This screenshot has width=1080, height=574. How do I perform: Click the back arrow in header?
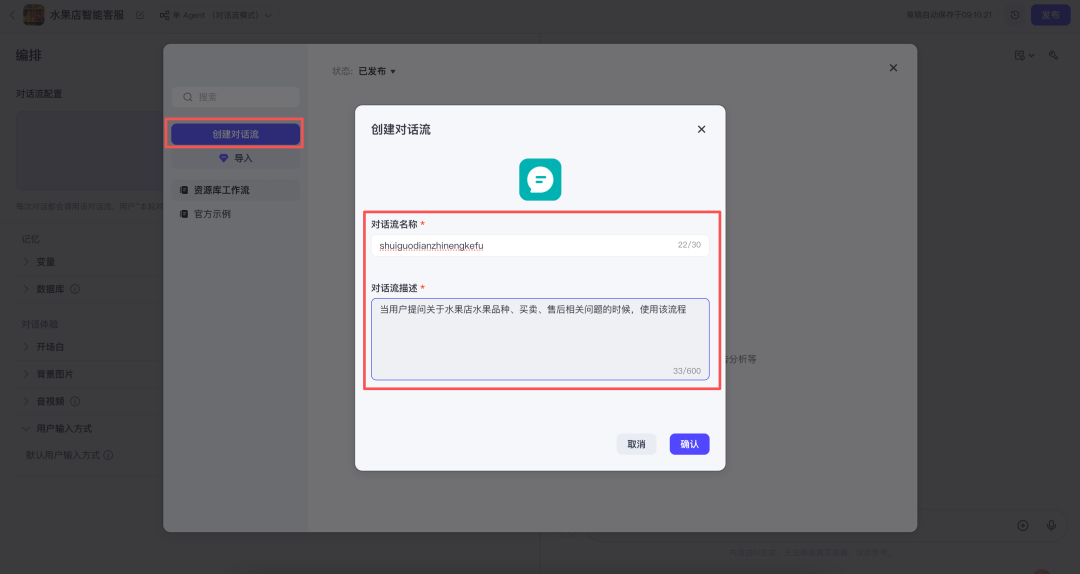point(11,14)
